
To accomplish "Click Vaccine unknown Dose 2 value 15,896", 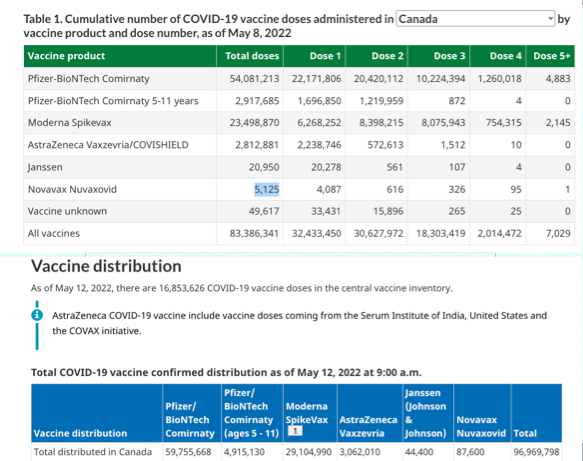I will point(388,211).
